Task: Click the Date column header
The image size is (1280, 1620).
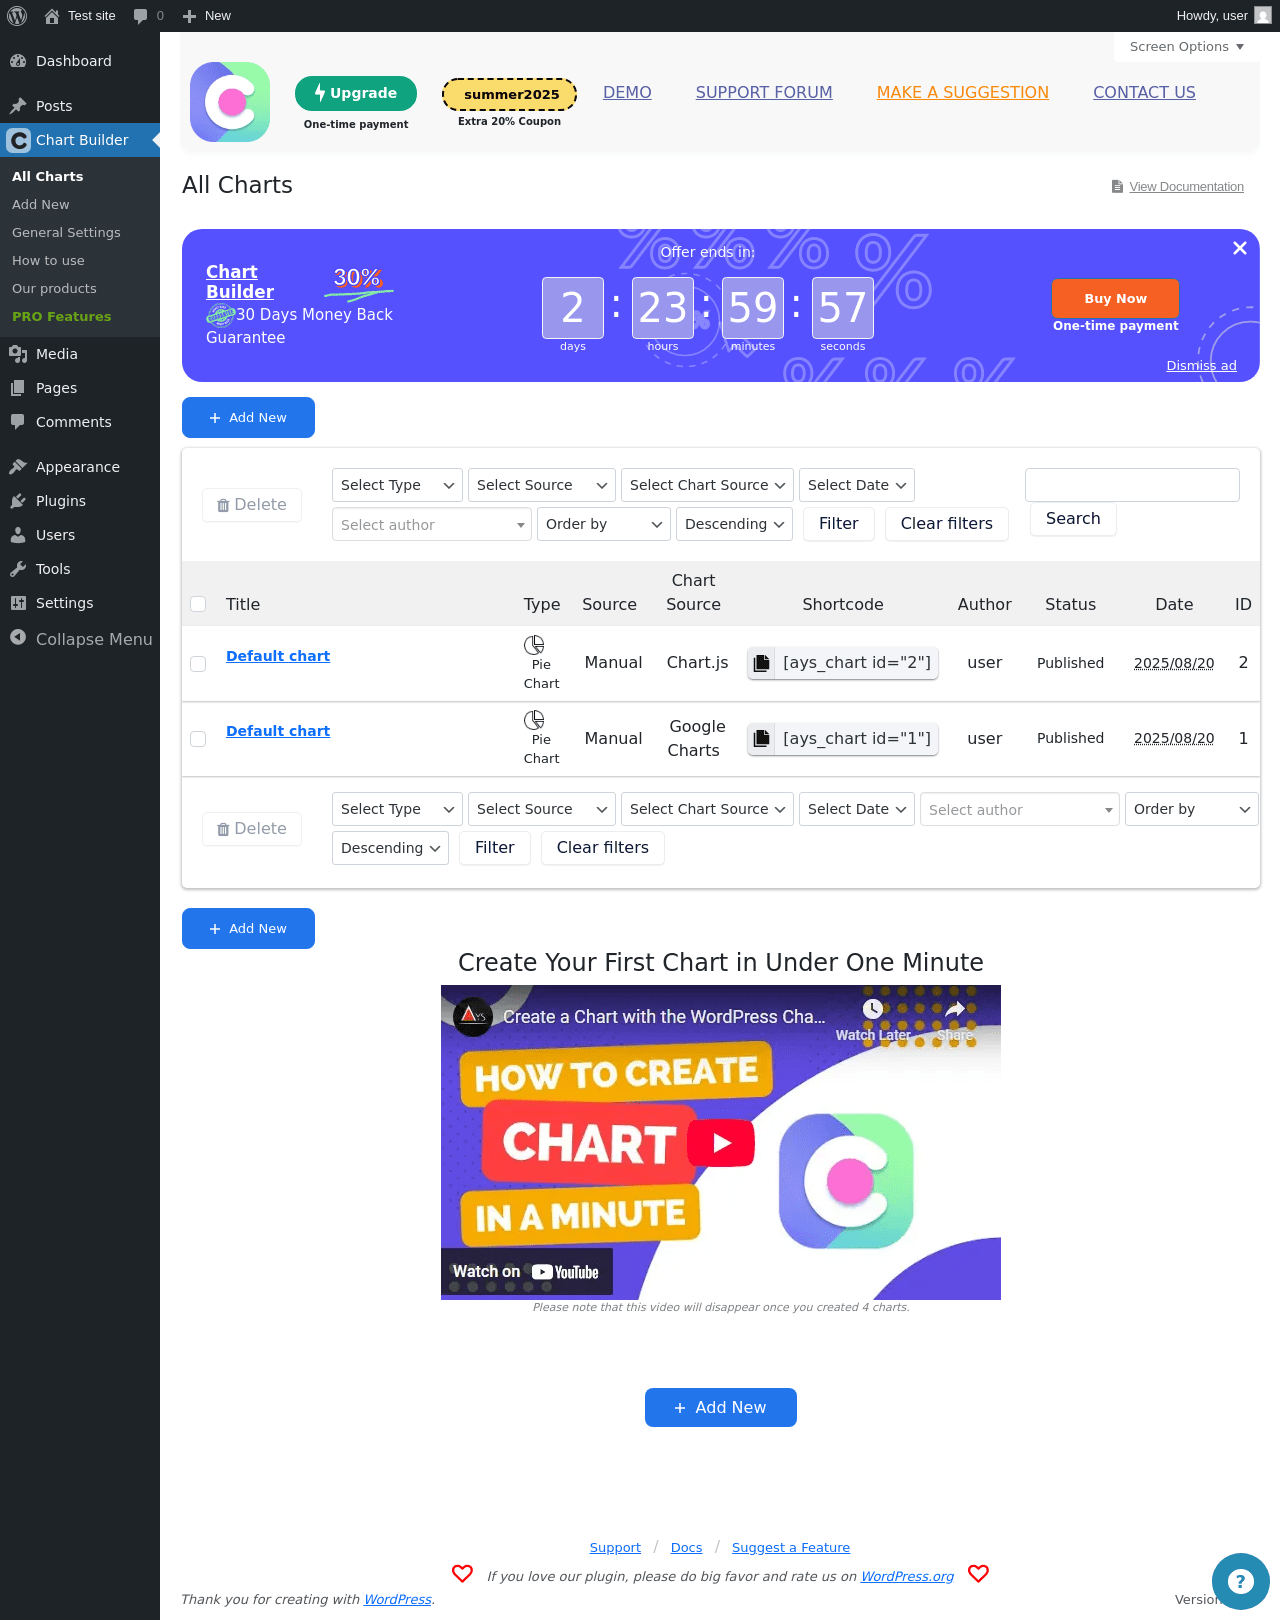Action: 1174,604
